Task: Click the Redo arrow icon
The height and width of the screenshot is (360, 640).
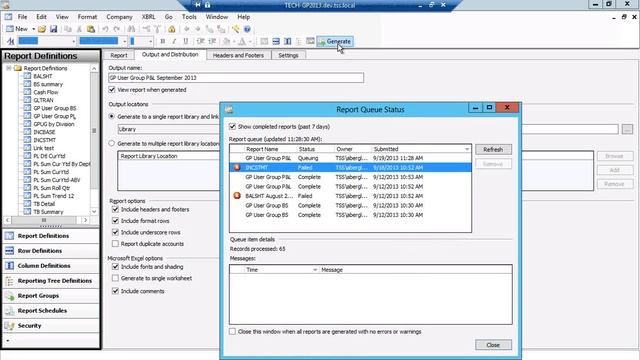Action: point(117,29)
